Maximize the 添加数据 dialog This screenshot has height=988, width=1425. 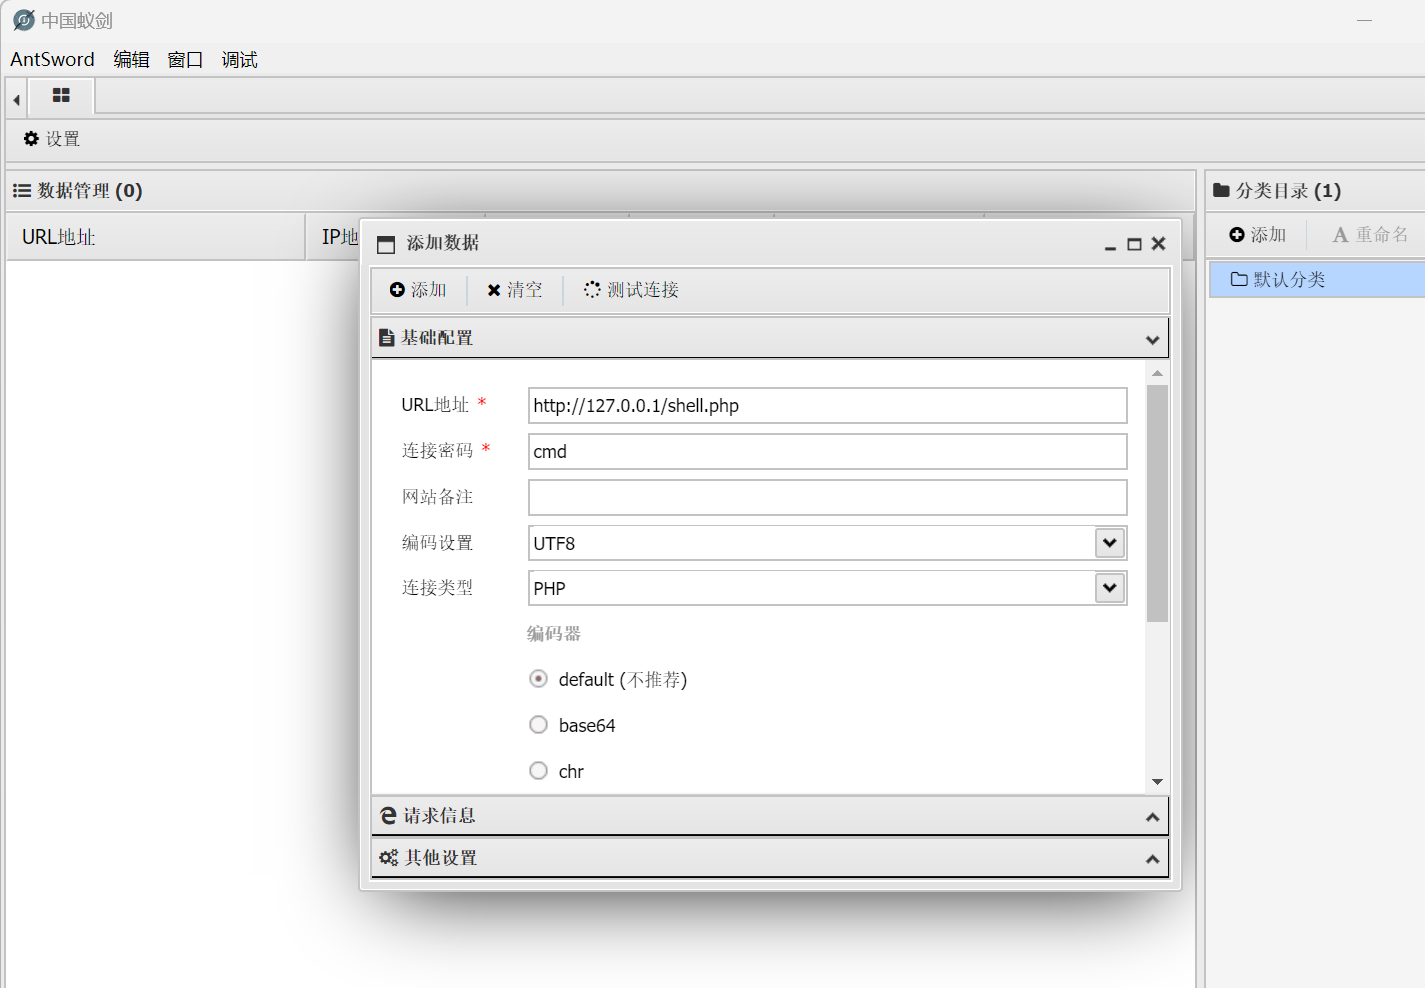coord(1134,244)
